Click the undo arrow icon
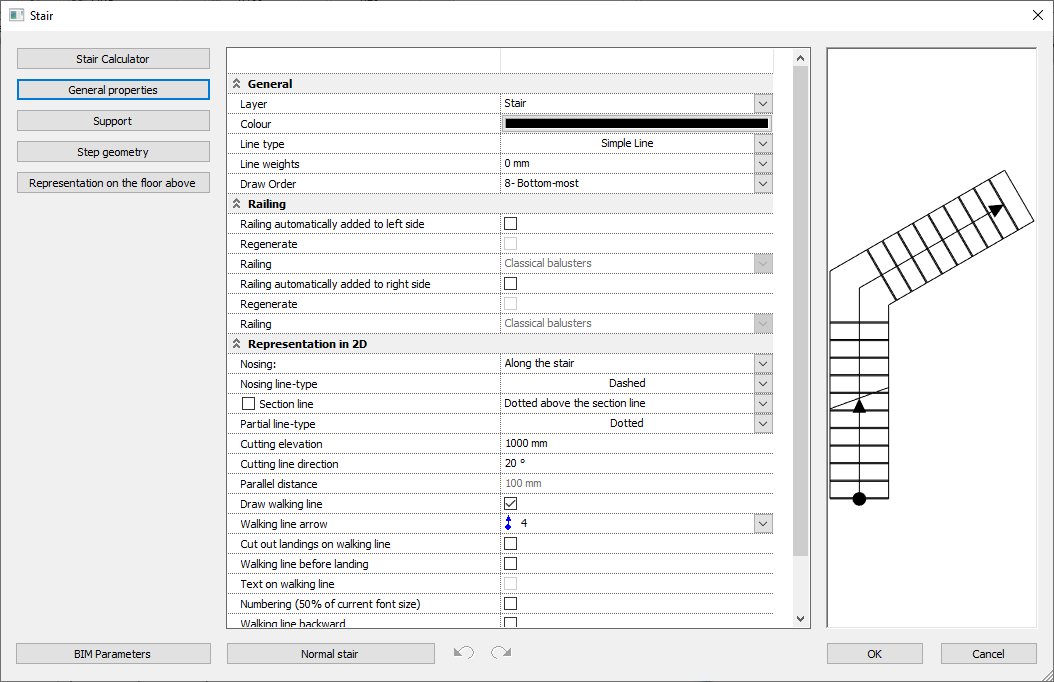 coord(463,653)
